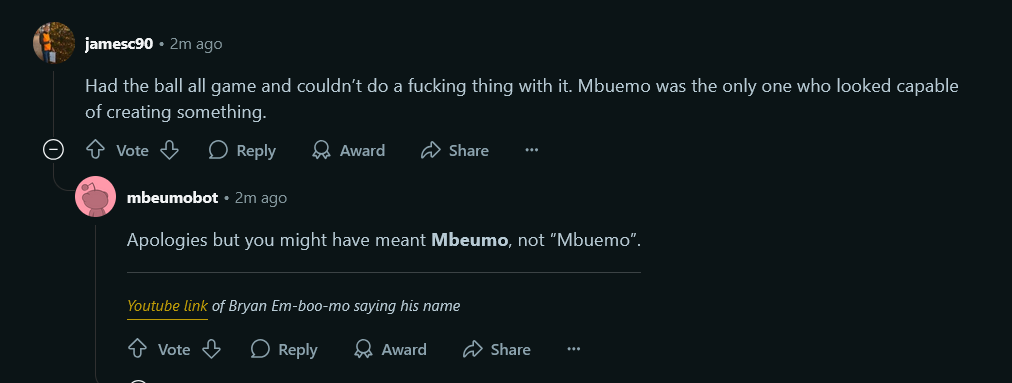Viewport: 1012px width, 383px height.
Task: Click jamesc90's avatar picture
Action: click(x=54, y=43)
